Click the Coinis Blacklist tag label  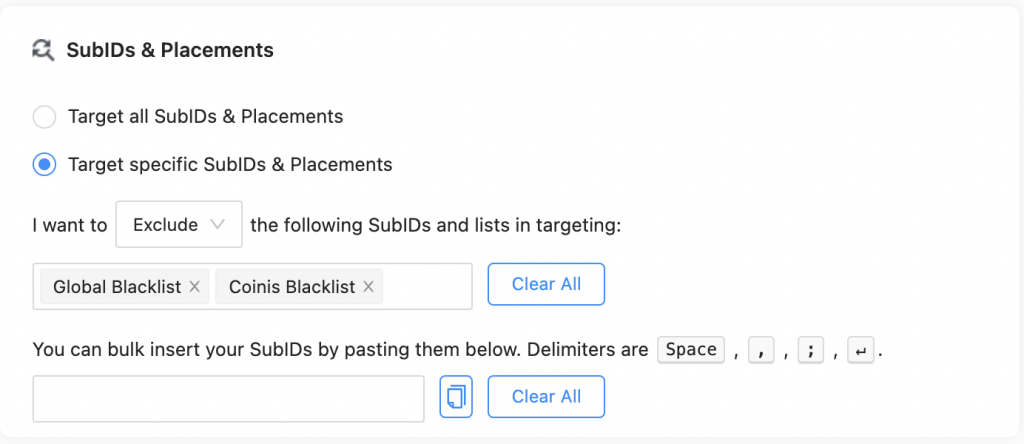292,287
